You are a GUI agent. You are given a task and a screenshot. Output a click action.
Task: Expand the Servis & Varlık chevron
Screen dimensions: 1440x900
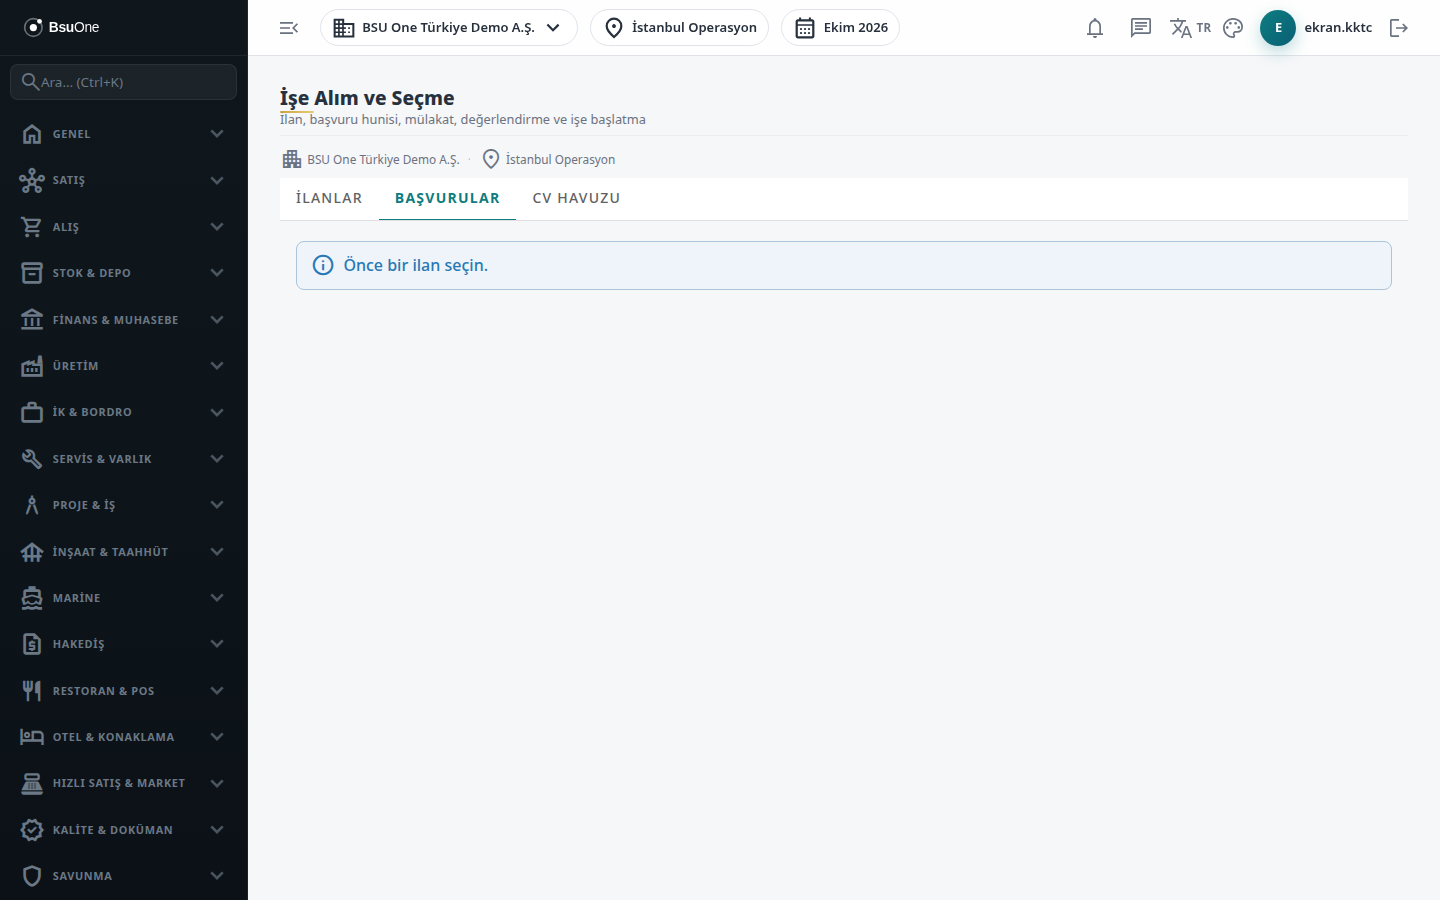tap(217, 459)
